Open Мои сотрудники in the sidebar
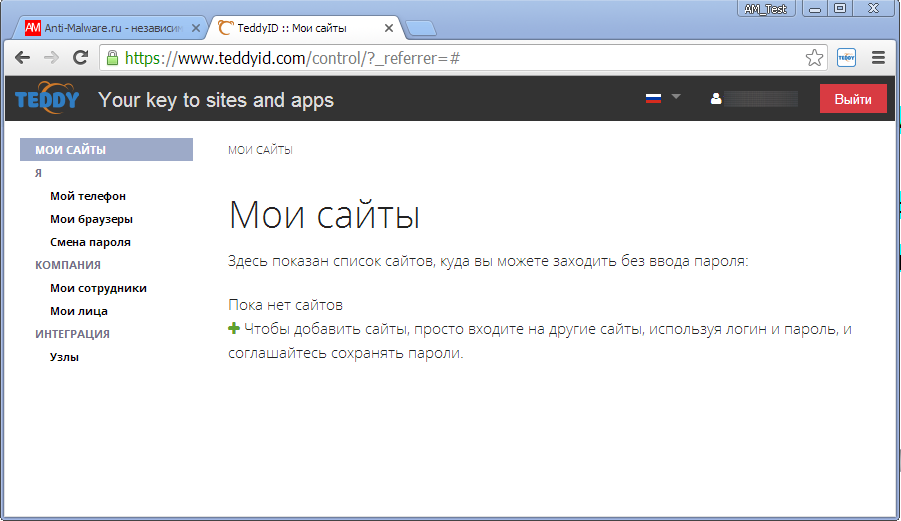This screenshot has height=521, width=901. point(98,288)
